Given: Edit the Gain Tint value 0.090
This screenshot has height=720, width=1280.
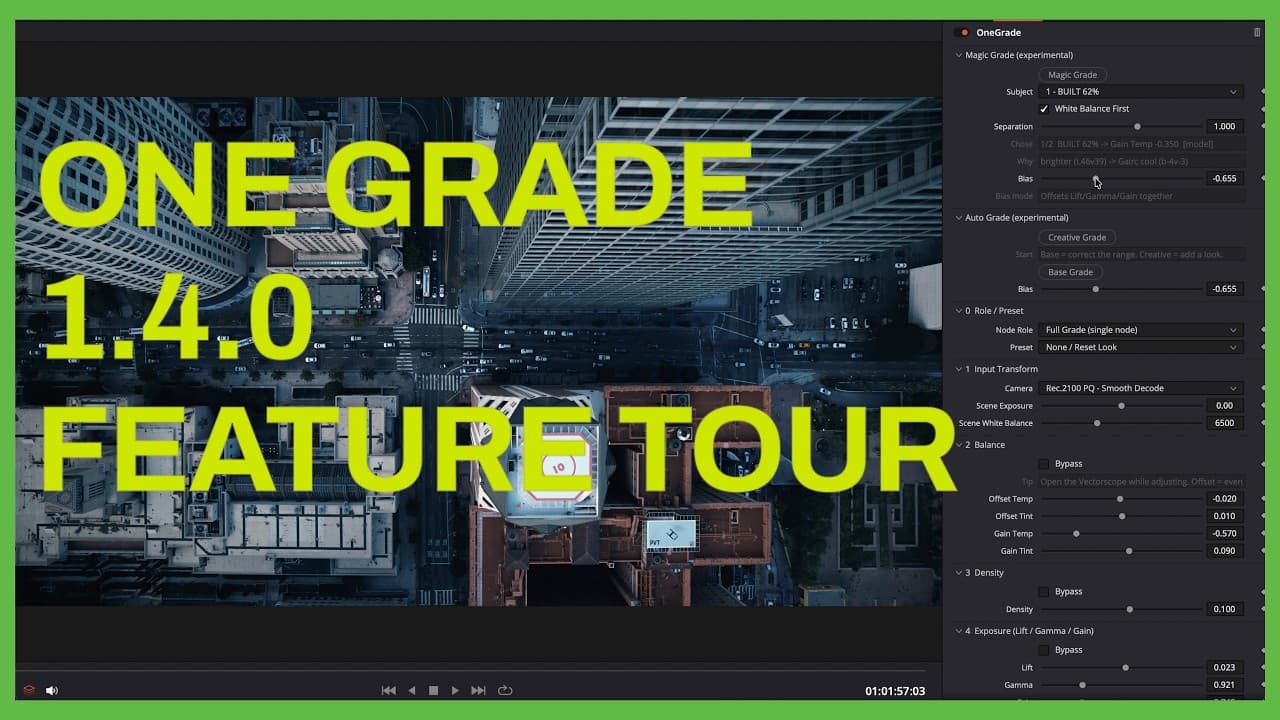Looking at the screenshot, I should click(1223, 551).
